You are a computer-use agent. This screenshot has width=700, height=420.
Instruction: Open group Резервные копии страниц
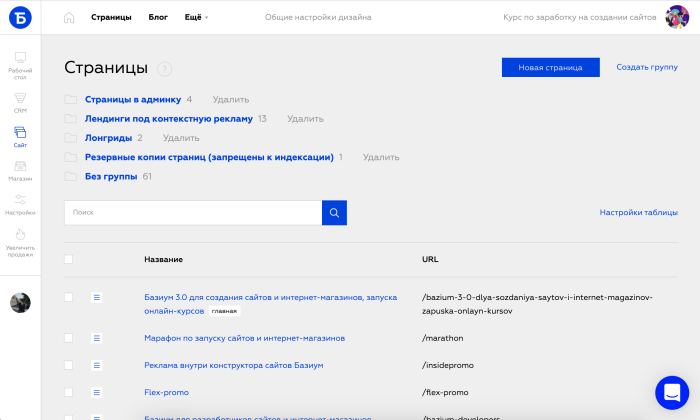pyautogui.click(x=209, y=157)
